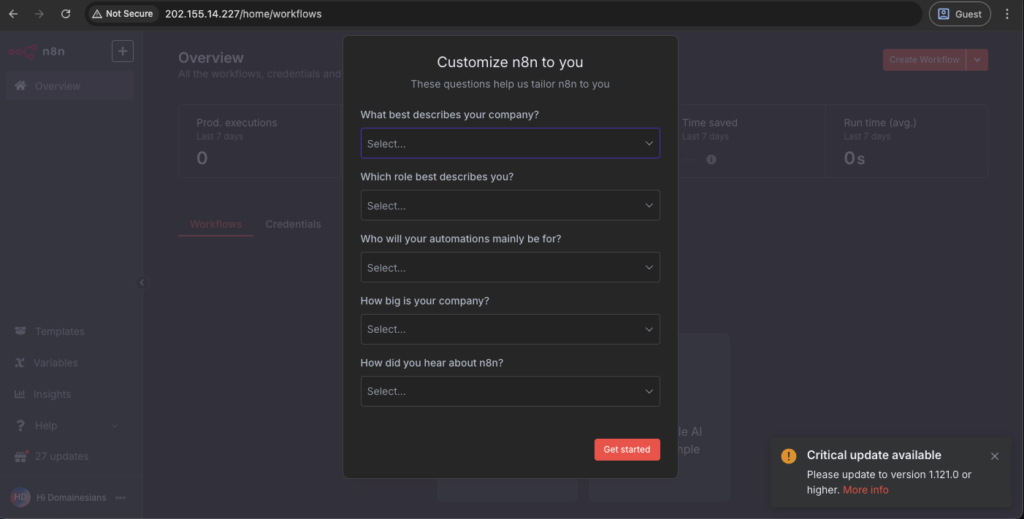
Task: Open Variables in the sidebar
Action: tap(55, 363)
